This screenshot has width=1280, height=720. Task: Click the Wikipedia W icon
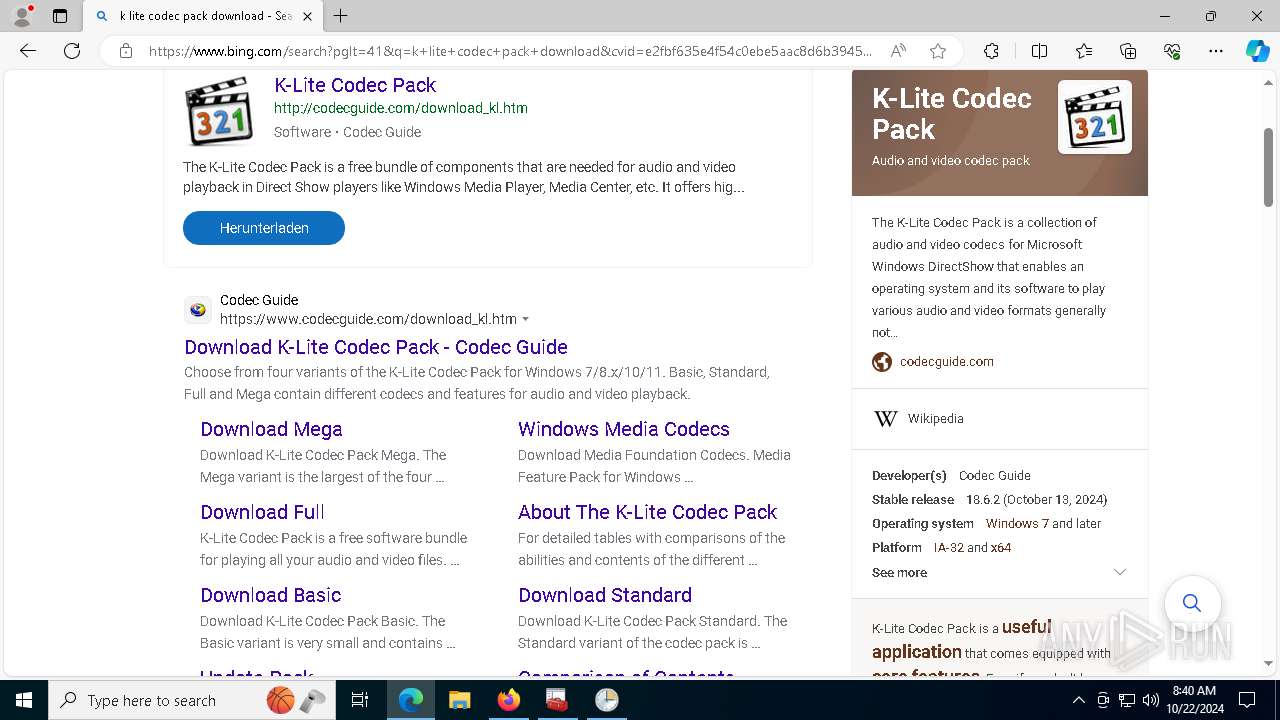point(886,419)
